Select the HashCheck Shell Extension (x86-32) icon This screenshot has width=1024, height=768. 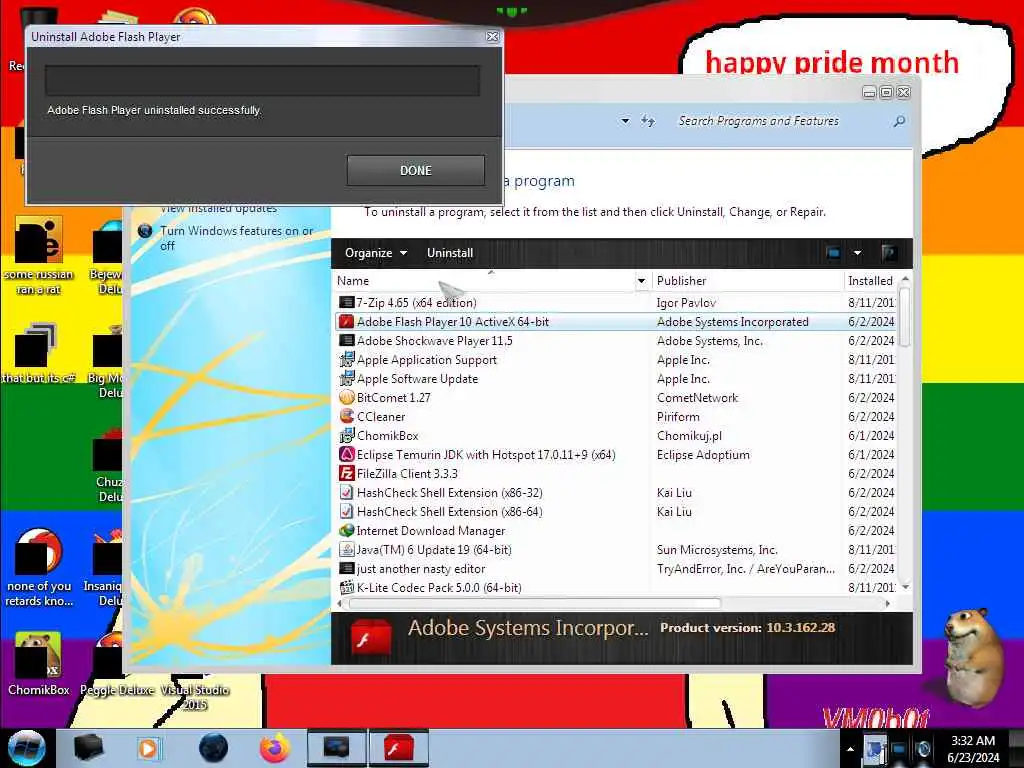(347, 492)
